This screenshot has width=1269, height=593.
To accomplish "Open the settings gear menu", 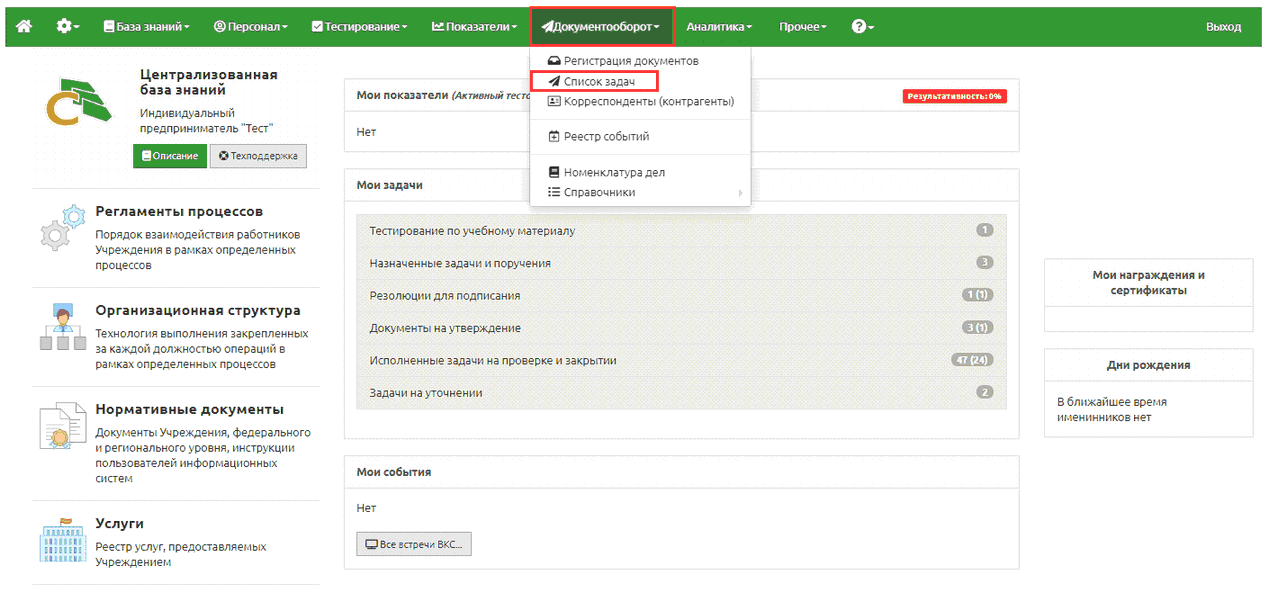I will (x=68, y=27).
